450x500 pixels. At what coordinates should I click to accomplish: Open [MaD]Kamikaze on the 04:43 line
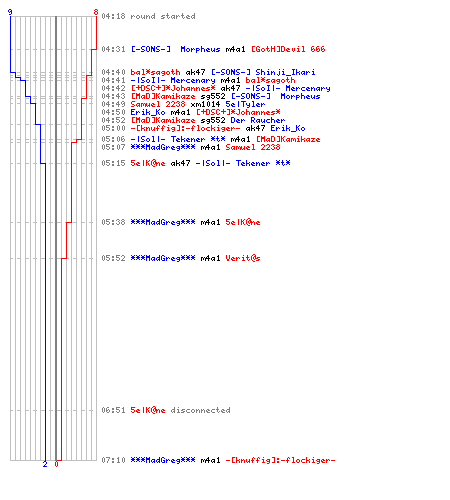point(163,96)
